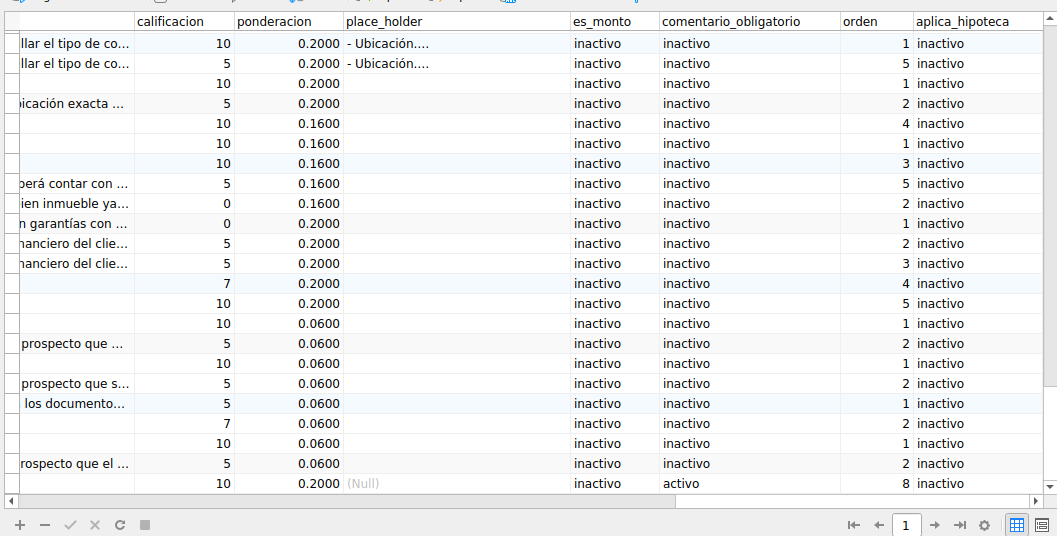Apply changes with the checkmark icon
This screenshot has height=536, width=1057.
(70, 525)
